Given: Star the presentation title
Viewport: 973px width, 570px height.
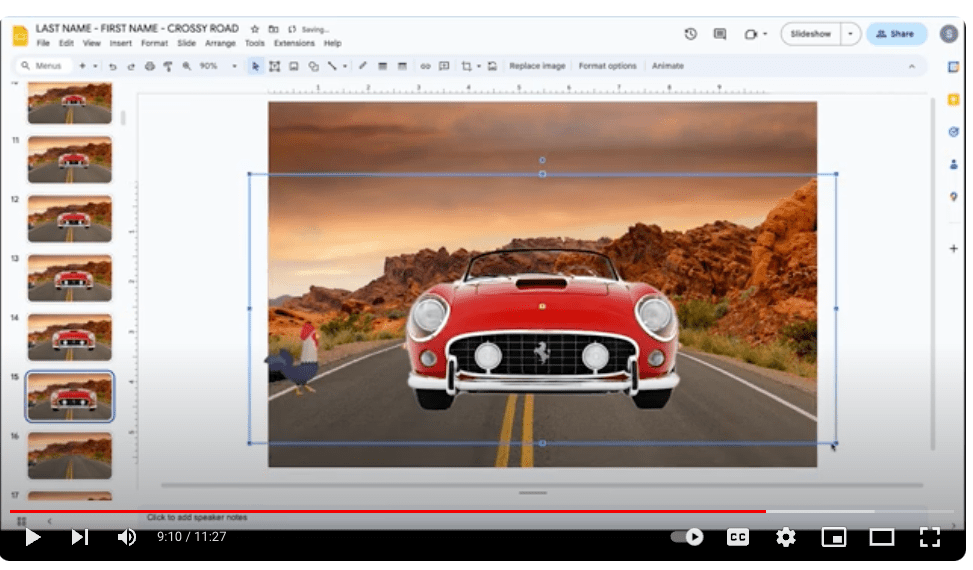Looking at the screenshot, I should pos(255,29).
